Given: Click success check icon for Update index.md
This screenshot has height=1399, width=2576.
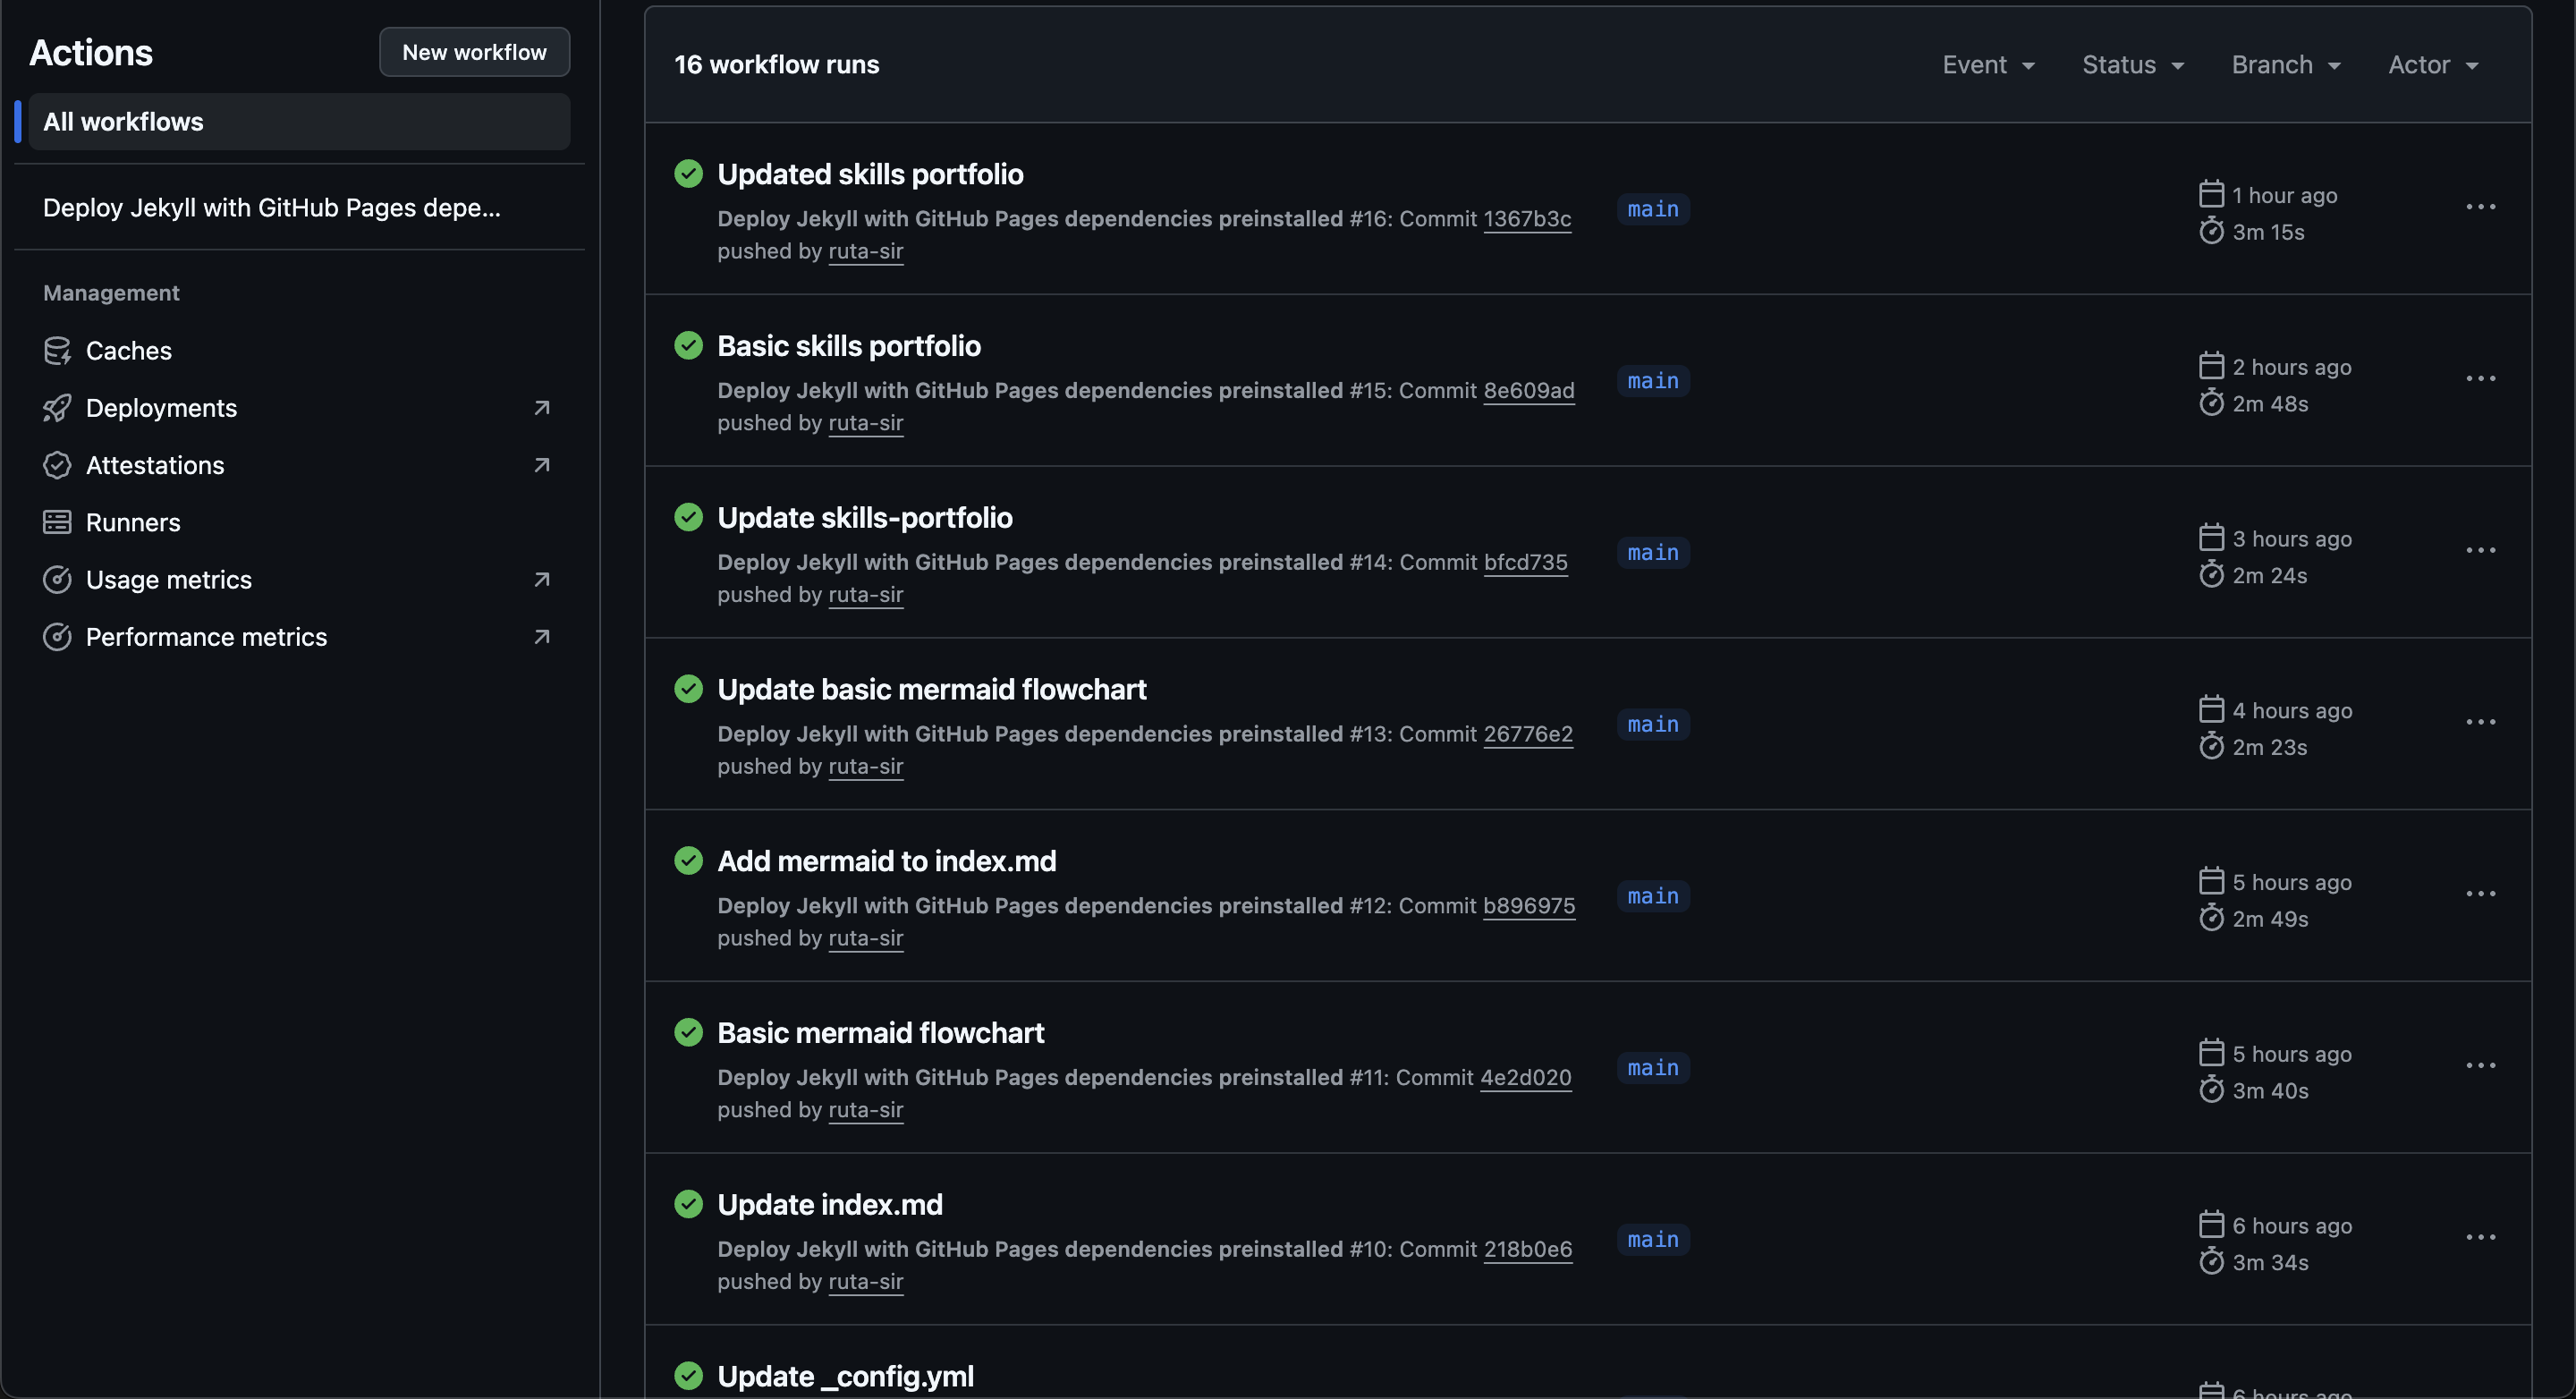Looking at the screenshot, I should pos(688,1204).
